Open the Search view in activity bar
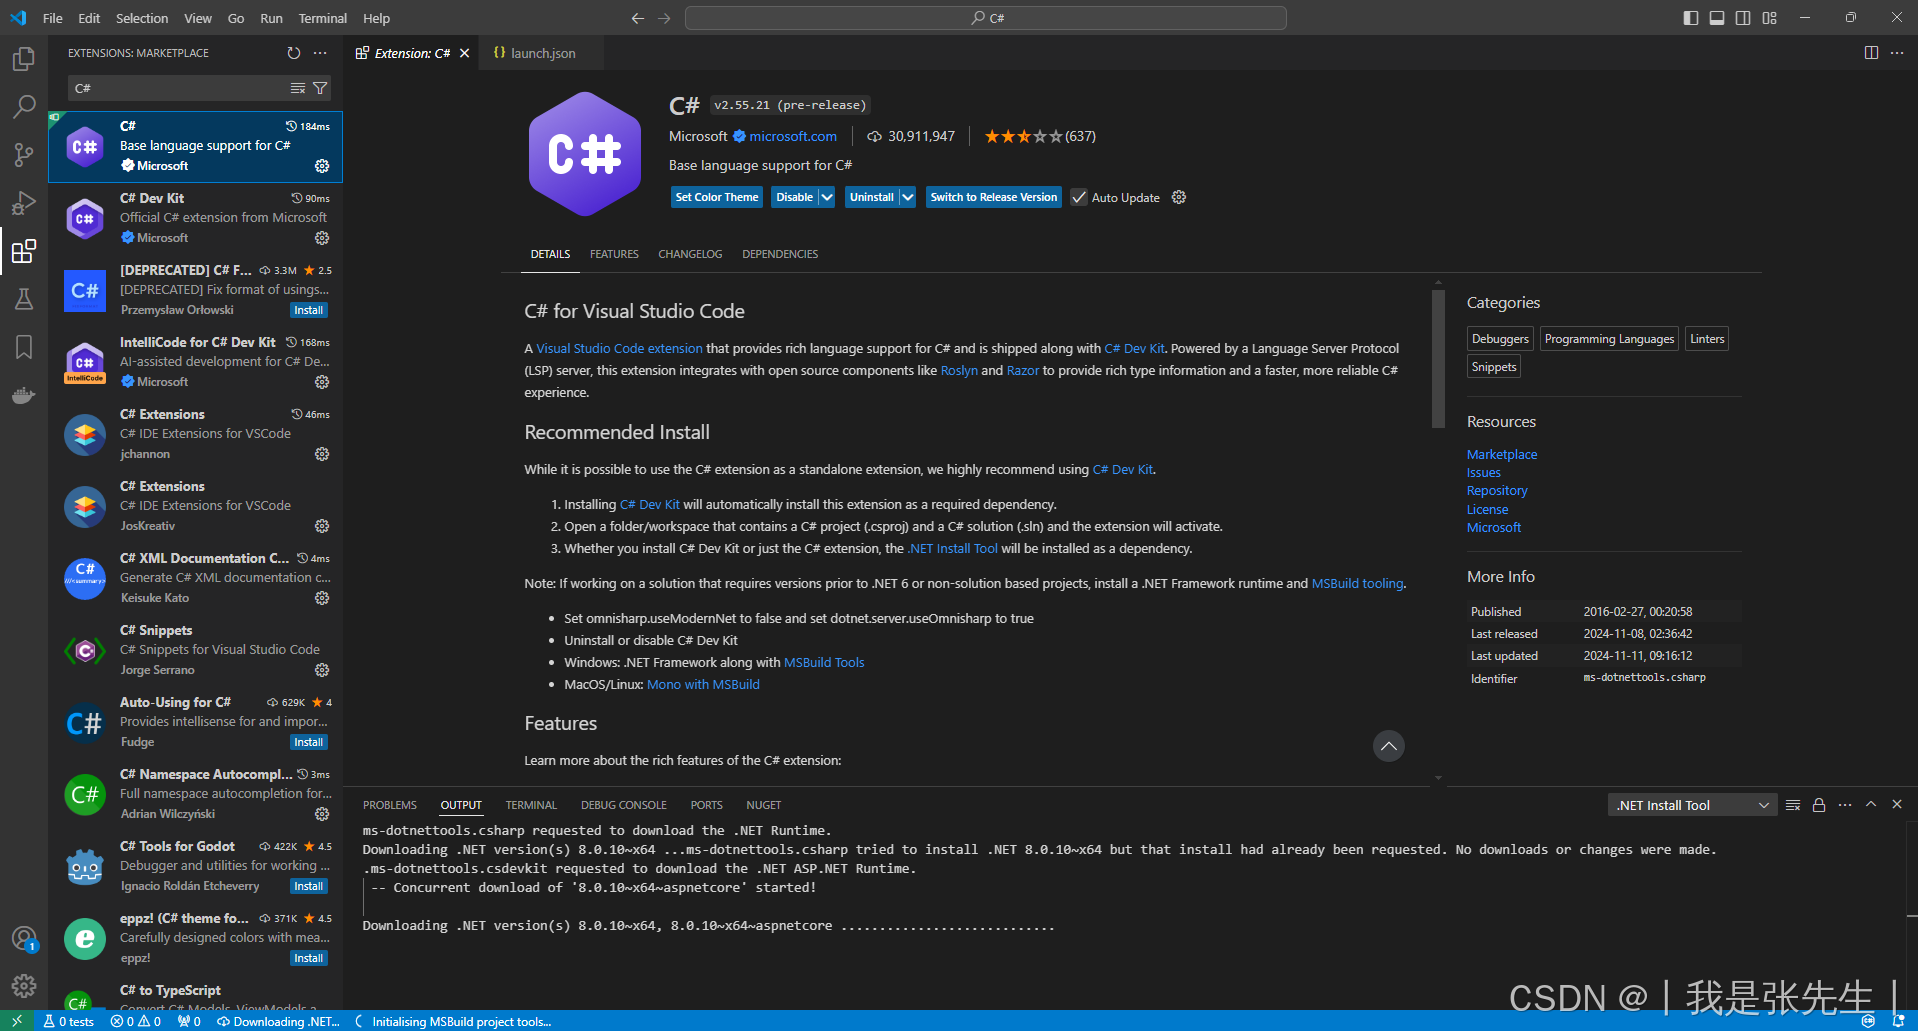The image size is (1918, 1031). [x=24, y=107]
